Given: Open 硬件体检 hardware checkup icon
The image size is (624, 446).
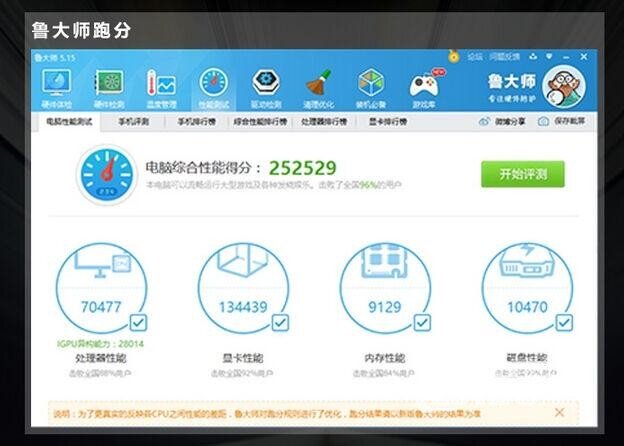Looking at the screenshot, I should point(57,85).
